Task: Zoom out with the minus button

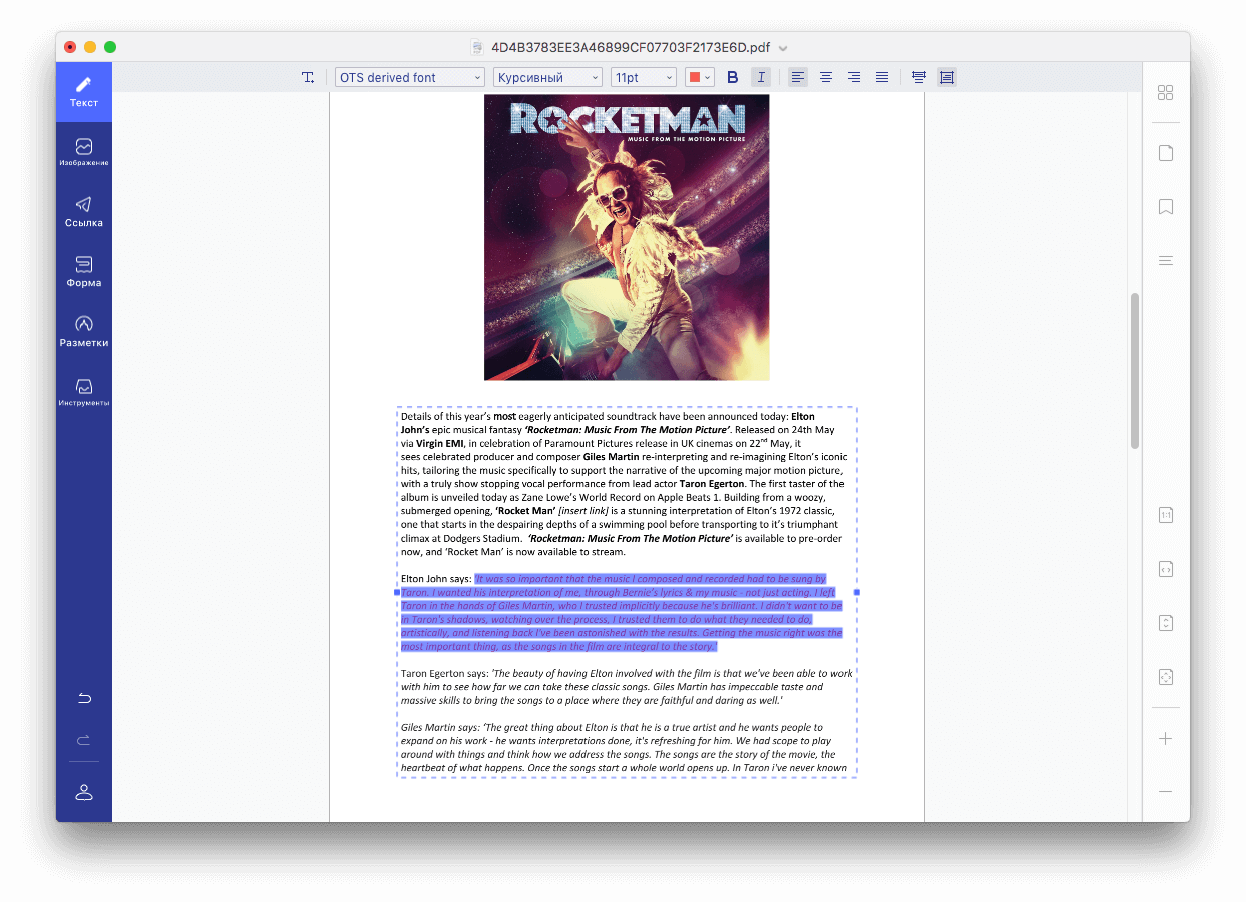Action: click(x=1166, y=791)
